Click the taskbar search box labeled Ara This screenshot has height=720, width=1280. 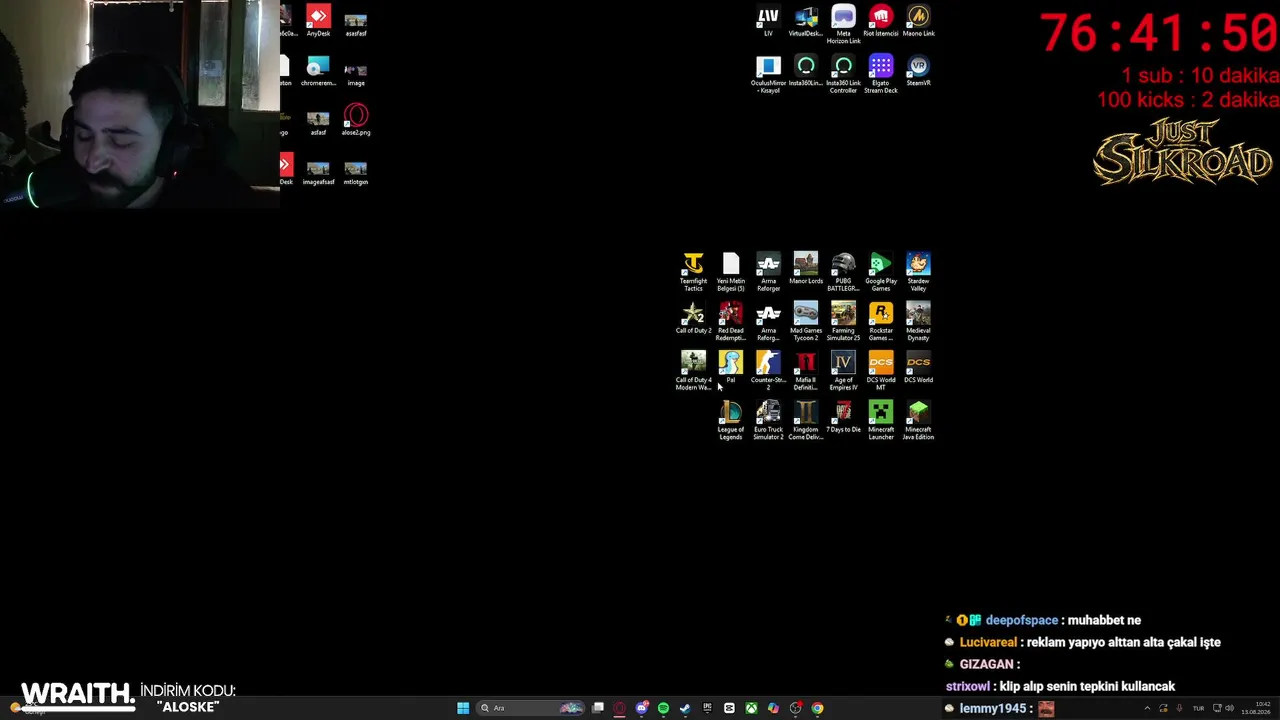(531, 708)
